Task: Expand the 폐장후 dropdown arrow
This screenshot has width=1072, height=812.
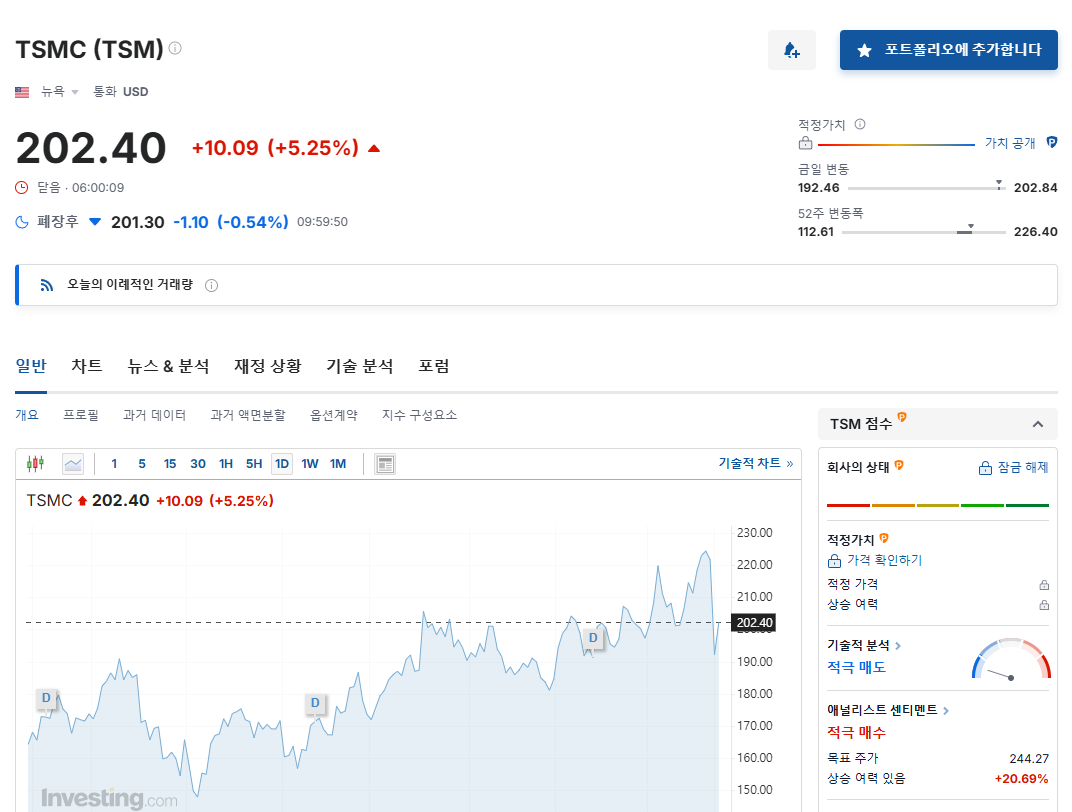Action: pyautogui.click(x=95, y=222)
